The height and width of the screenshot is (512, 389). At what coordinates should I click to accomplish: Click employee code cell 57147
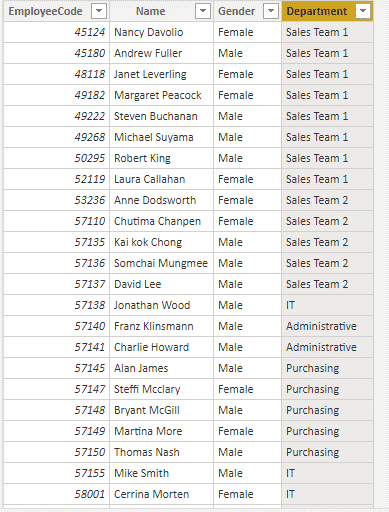point(56,389)
